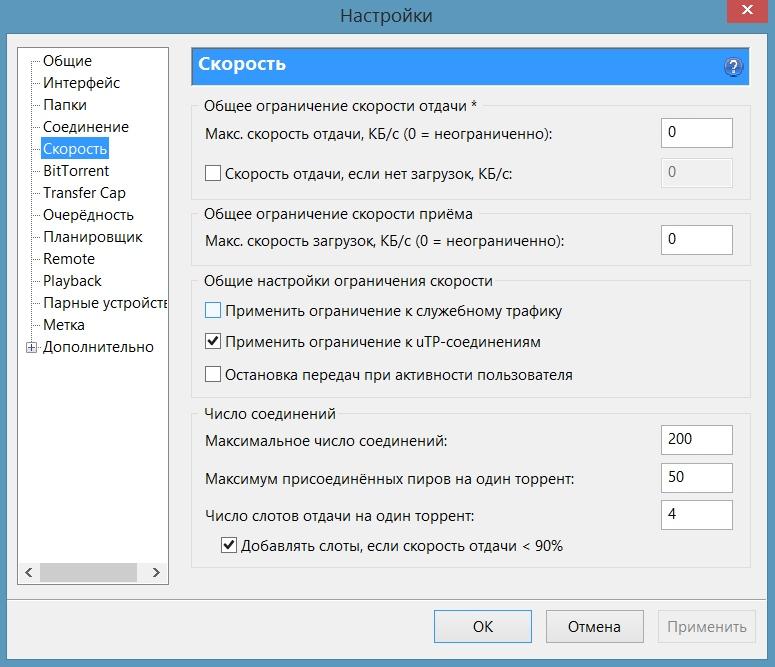The height and width of the screenshot is (667, 775).
Task: Uncheck Добавлять слоты, если скорость отдачи < 90%
Action: tap(228, 545)
